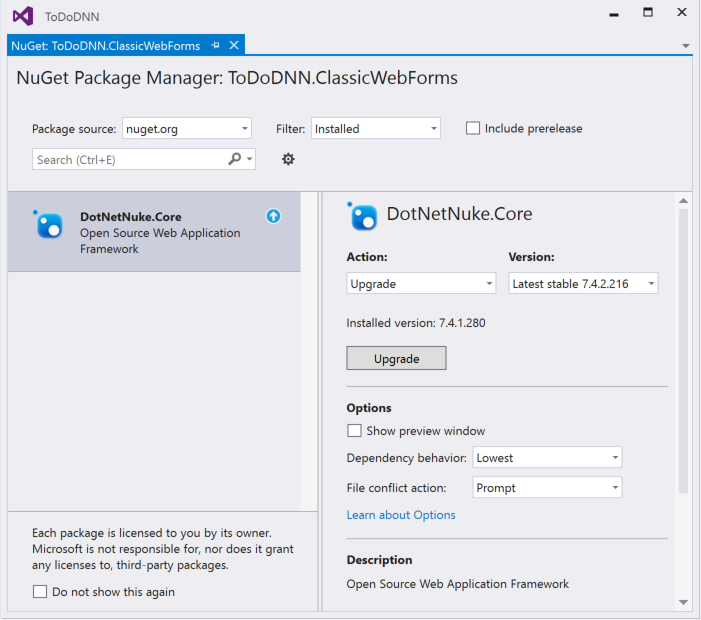Enable Show preview window checkbox
This screenshot has width=701, height=620.
click(354, 430)
